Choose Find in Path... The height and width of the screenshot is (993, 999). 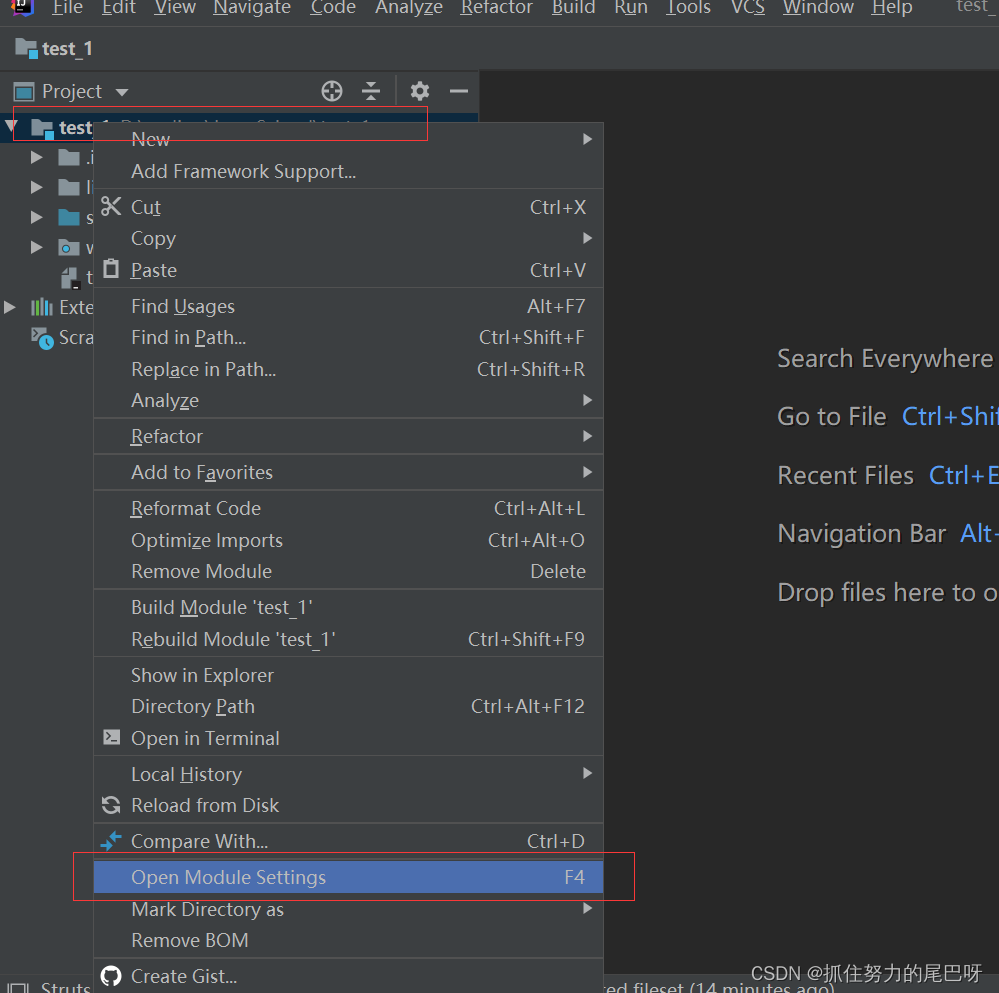(x=348, y=338)
